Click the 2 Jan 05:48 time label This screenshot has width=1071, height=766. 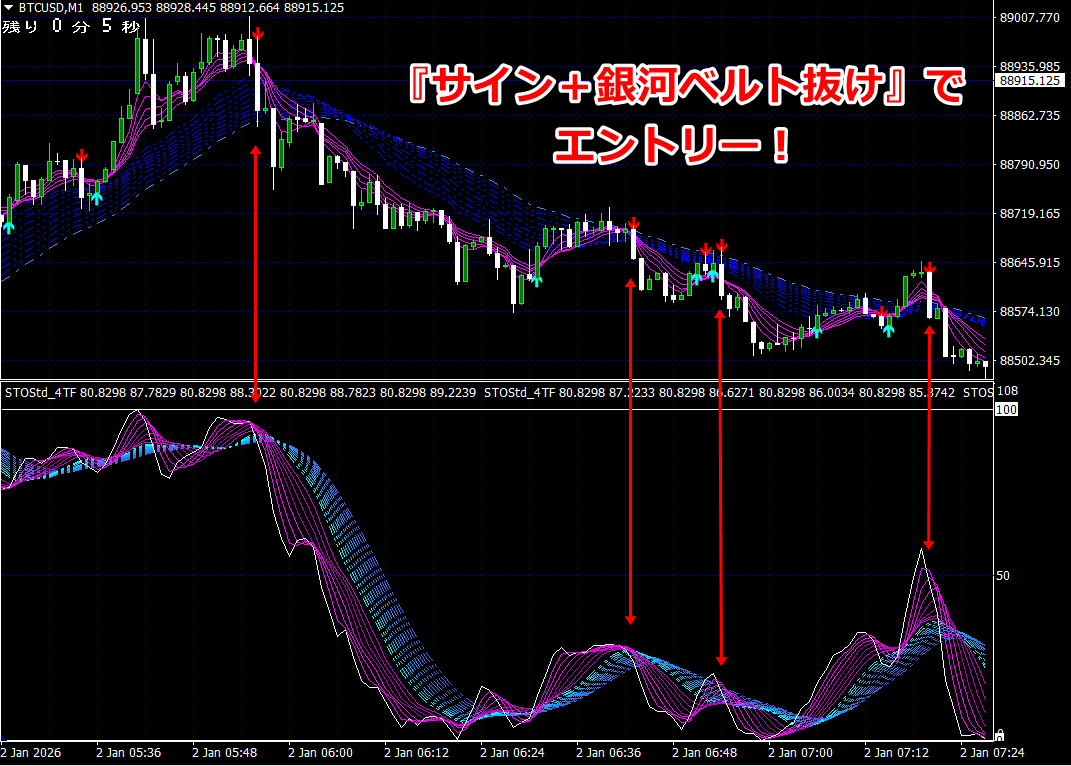(x=225, y=752)
